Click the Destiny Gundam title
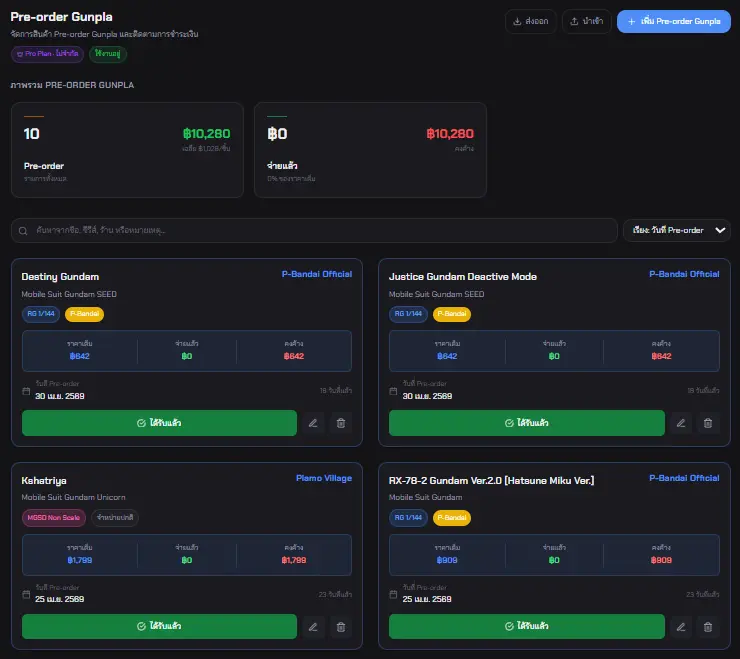Screen dimensions: 740x659 (x=60, y=277)
